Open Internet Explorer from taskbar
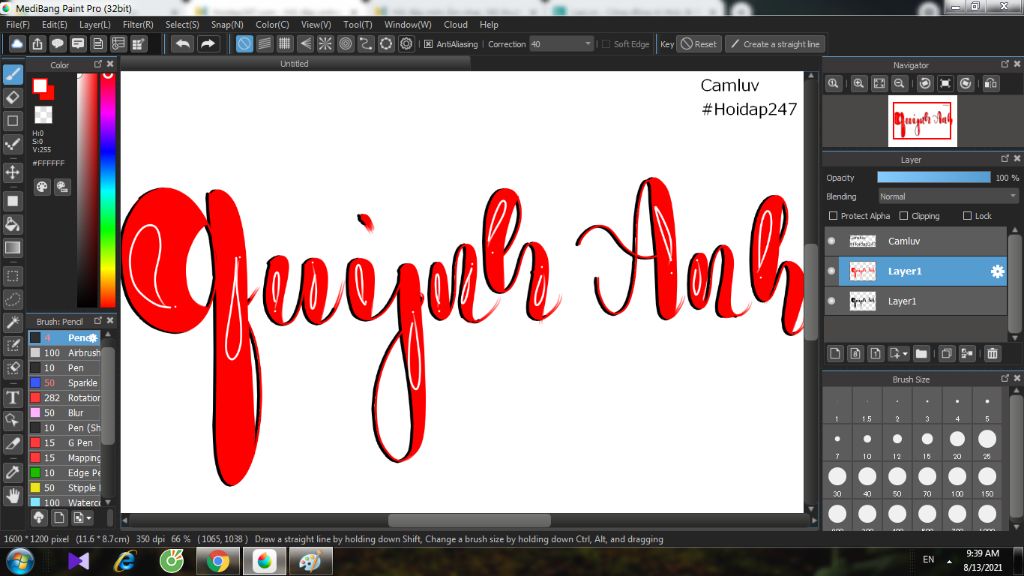The height and width of the screenshot is (576, 1024). tap(125, 561)
